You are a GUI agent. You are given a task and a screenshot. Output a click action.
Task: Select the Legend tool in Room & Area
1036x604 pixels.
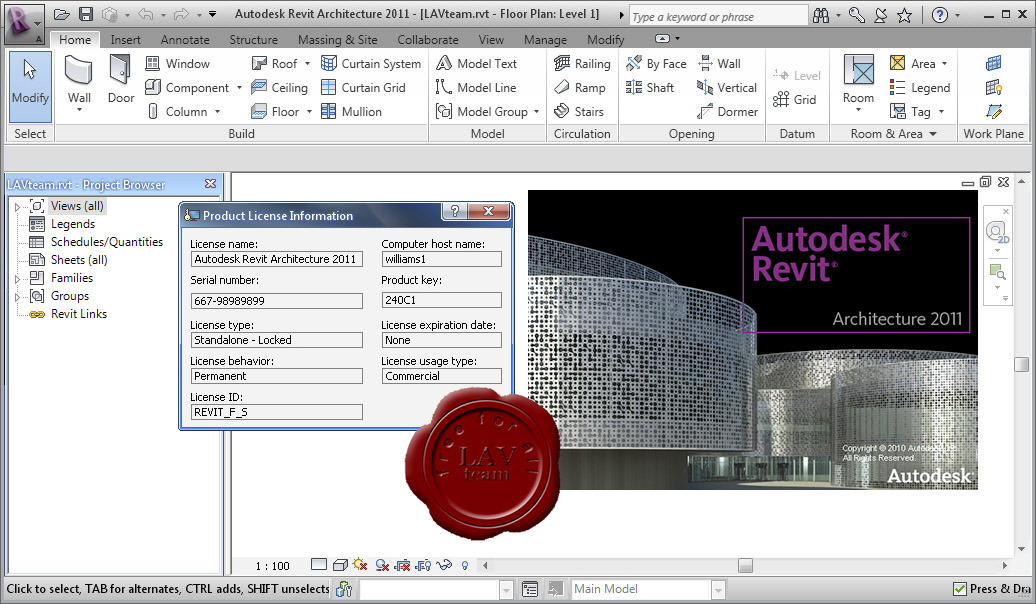(920, 87)
